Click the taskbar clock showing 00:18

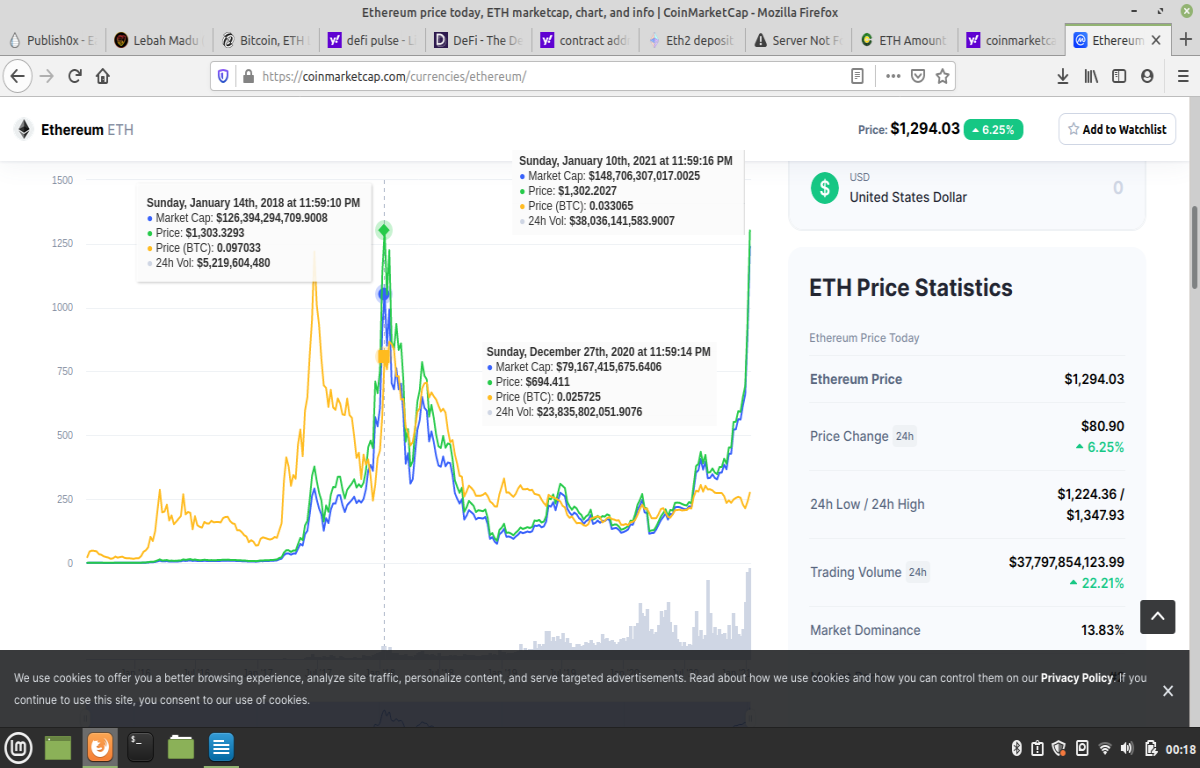(x=1179, y=749)
